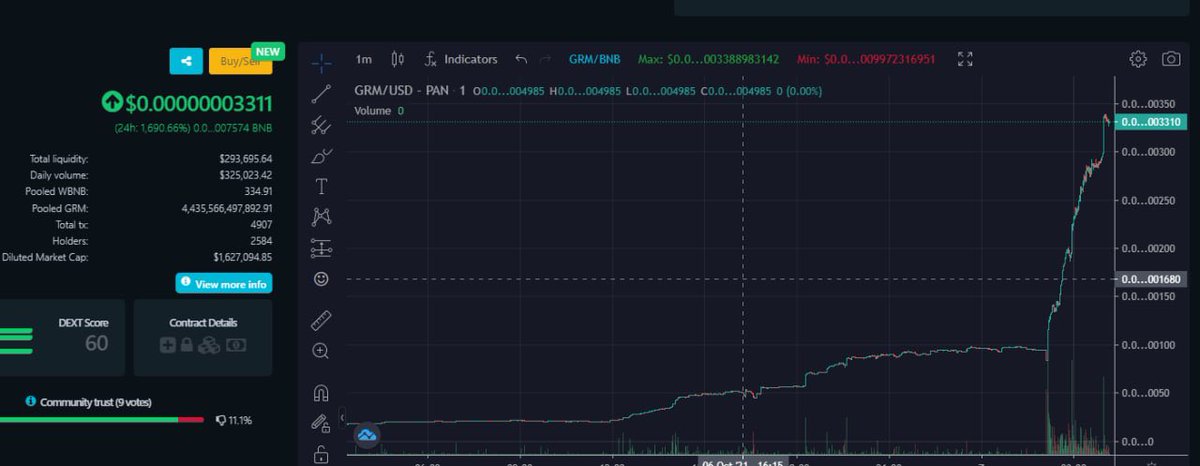Select the trend line drawing tool

(321, 94)
